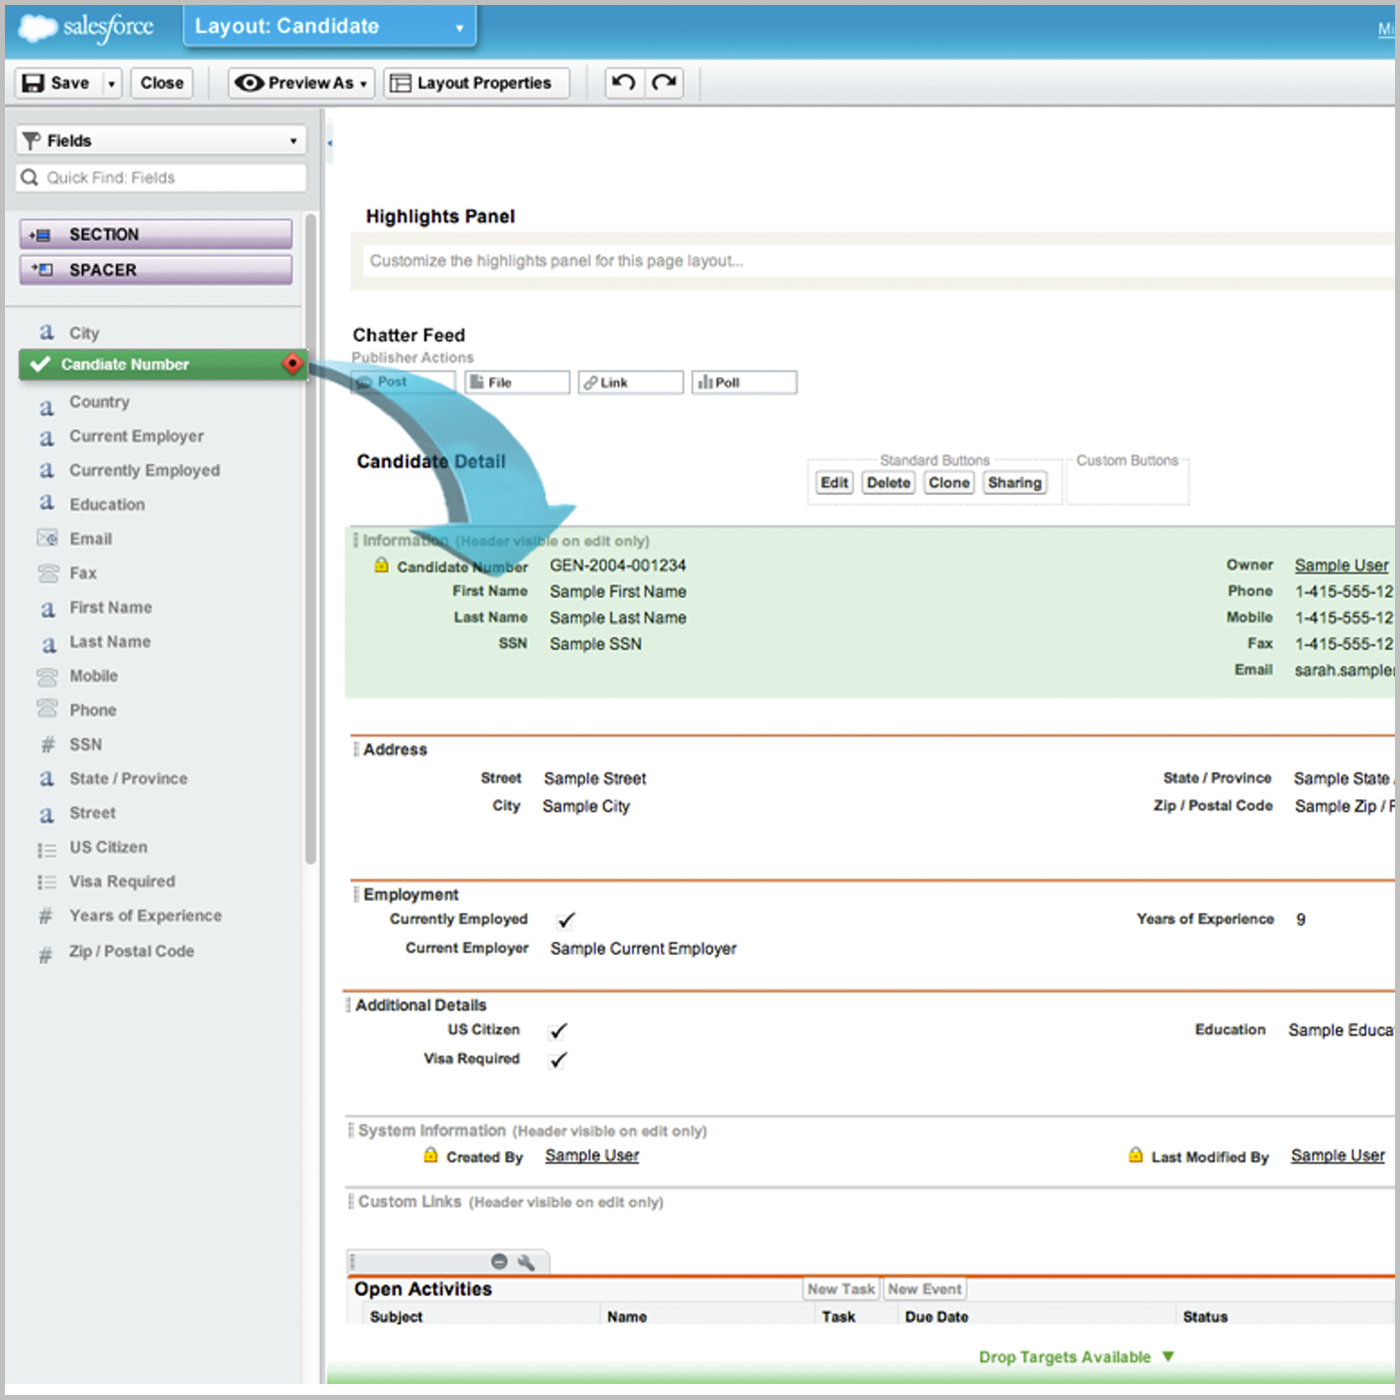Click the Employment section header
Screen dimensions: 1400x1400
point(410,894)
